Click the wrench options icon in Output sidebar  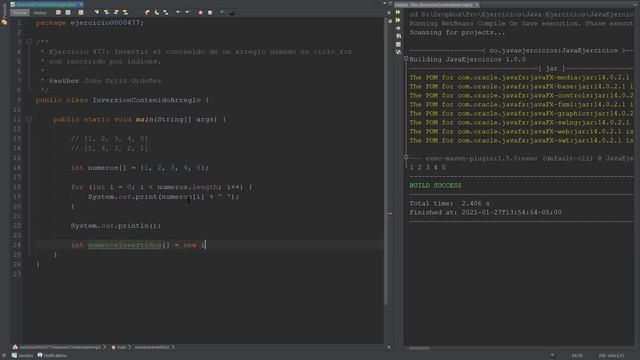coord(398,52)
